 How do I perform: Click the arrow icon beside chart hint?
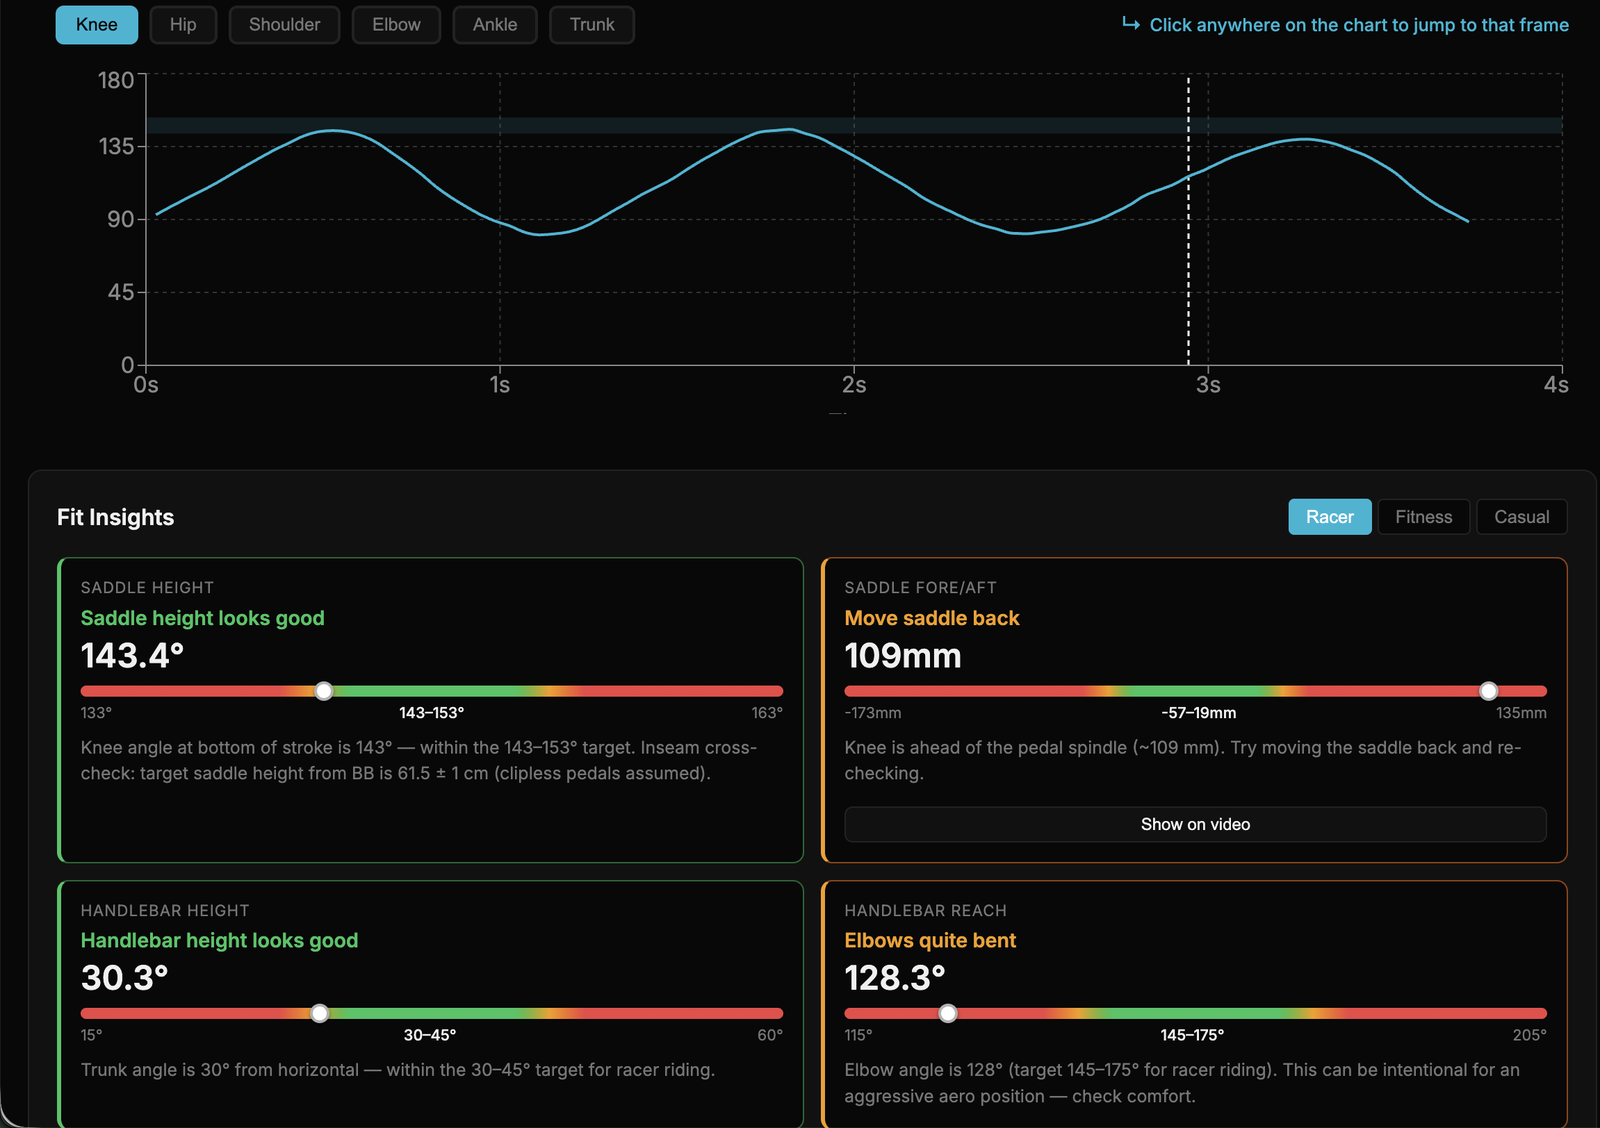point(1131,23)
